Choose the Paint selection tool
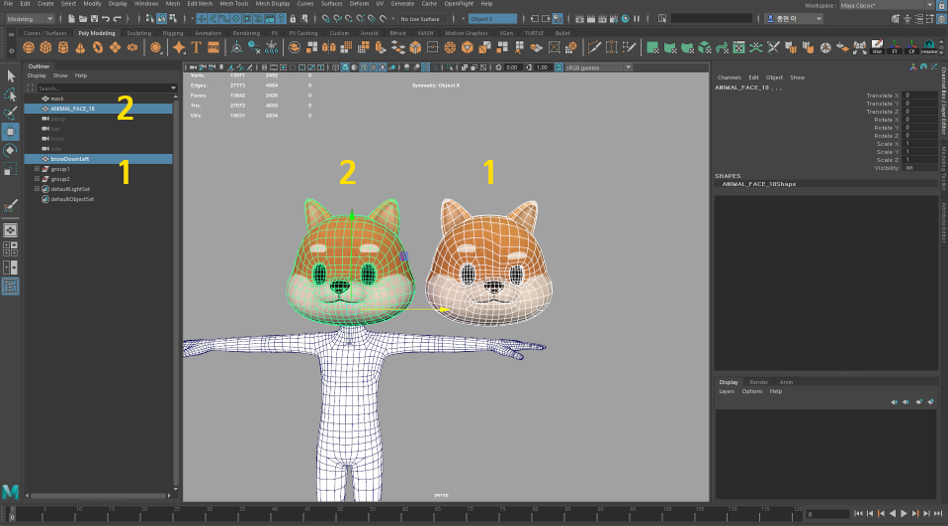 coord(10,113)
